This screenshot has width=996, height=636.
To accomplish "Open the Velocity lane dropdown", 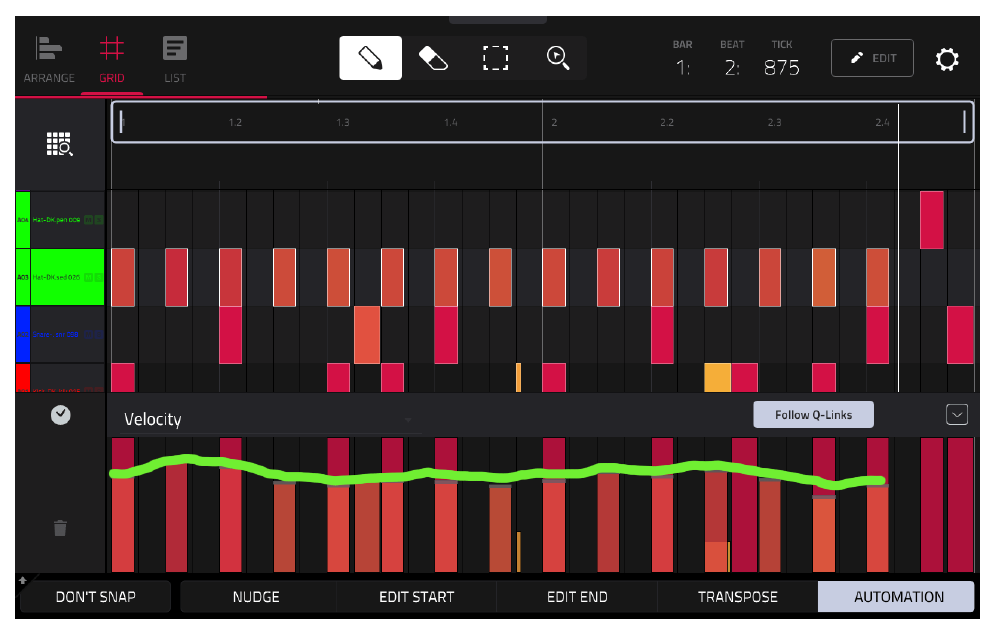I will pos(269,419).
